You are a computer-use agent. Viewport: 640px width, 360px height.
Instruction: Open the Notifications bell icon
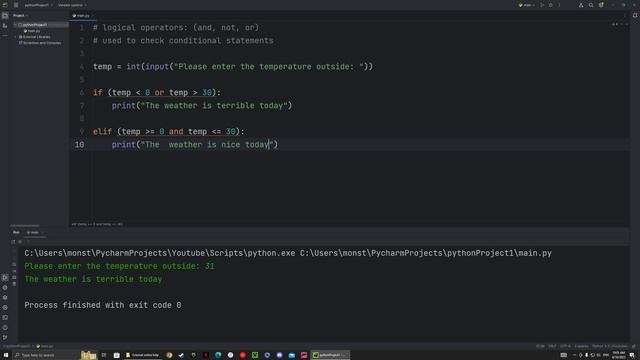pyautogui.click(x=635, y=16)
